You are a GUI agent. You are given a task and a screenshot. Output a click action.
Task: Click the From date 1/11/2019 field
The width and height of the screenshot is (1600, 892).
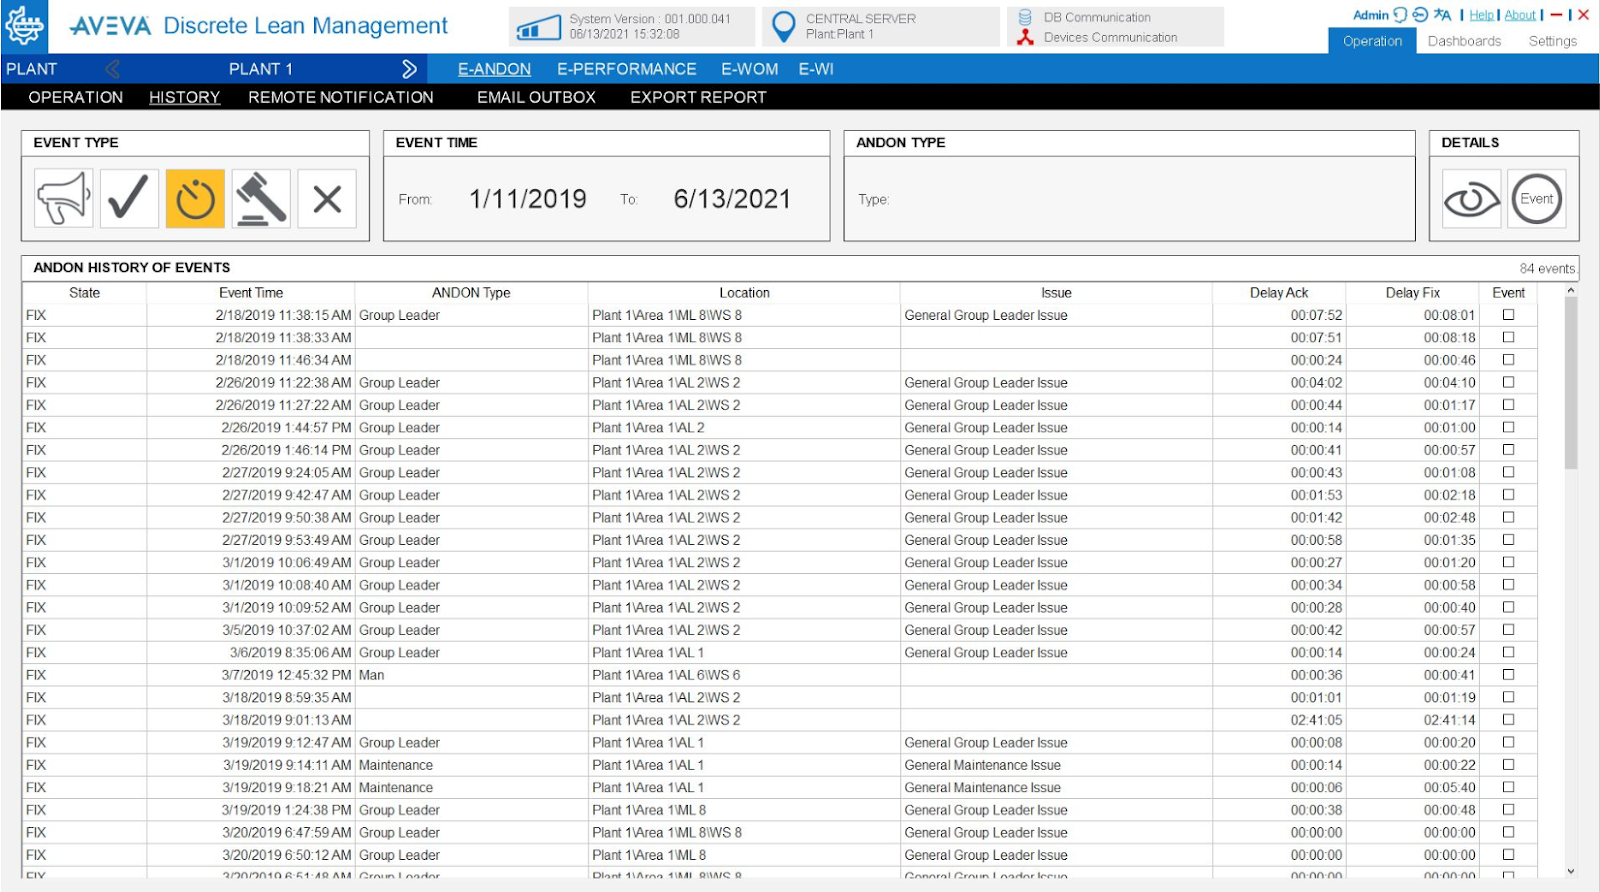pos(527,199)
